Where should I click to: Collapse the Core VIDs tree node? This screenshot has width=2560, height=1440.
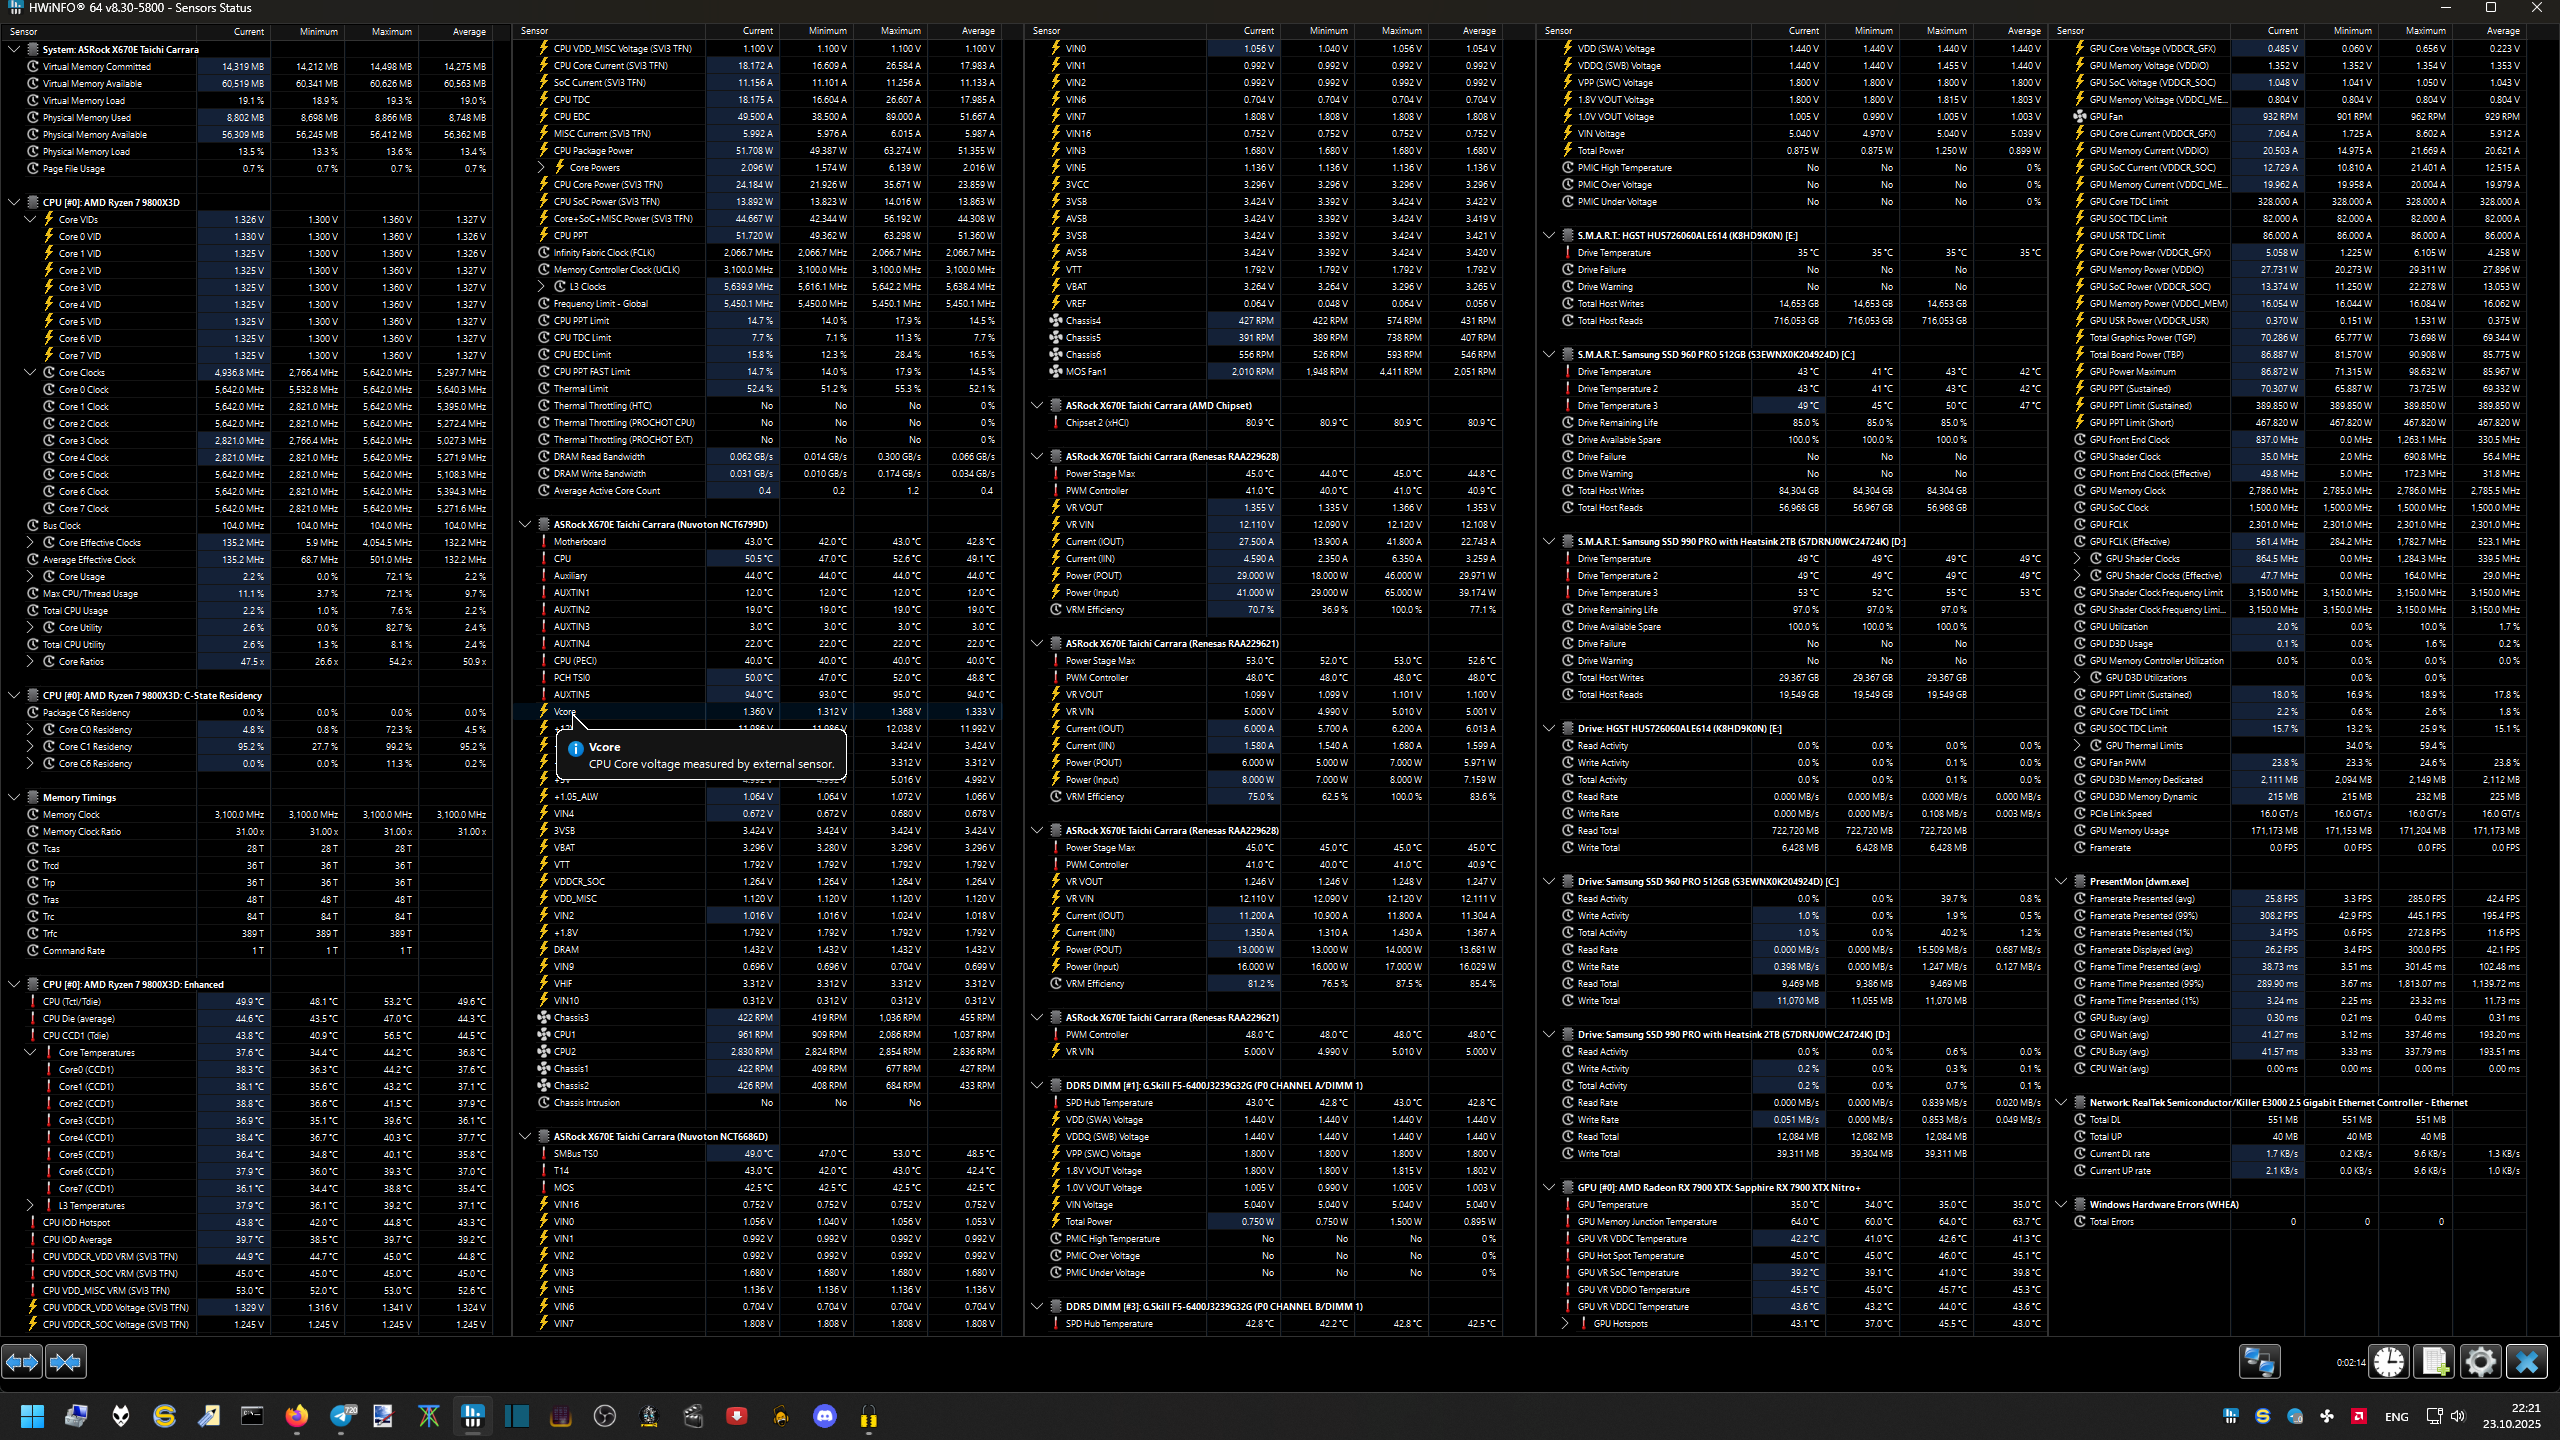point(30,219)
